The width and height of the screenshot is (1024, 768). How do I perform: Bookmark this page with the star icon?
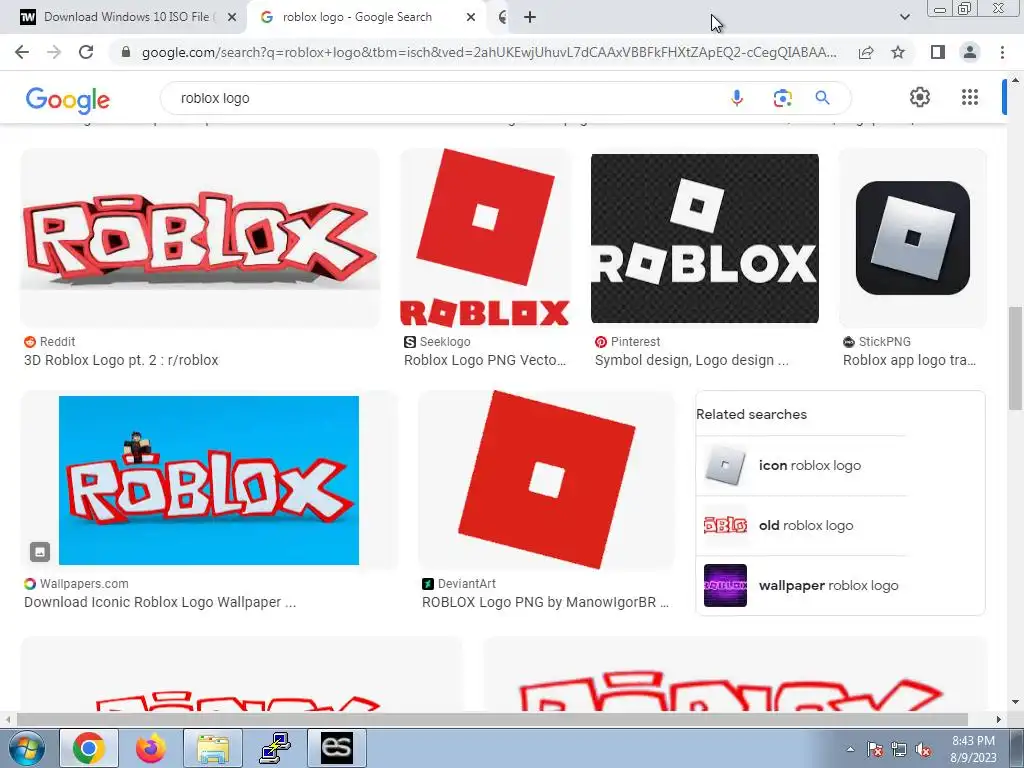point(898,52)
